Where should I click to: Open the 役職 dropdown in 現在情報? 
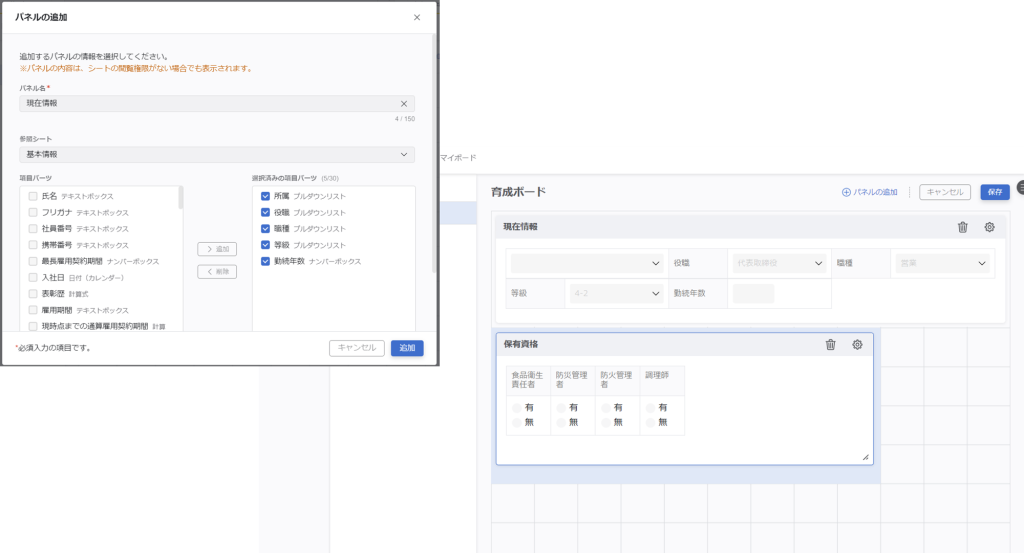click(780, 263)
